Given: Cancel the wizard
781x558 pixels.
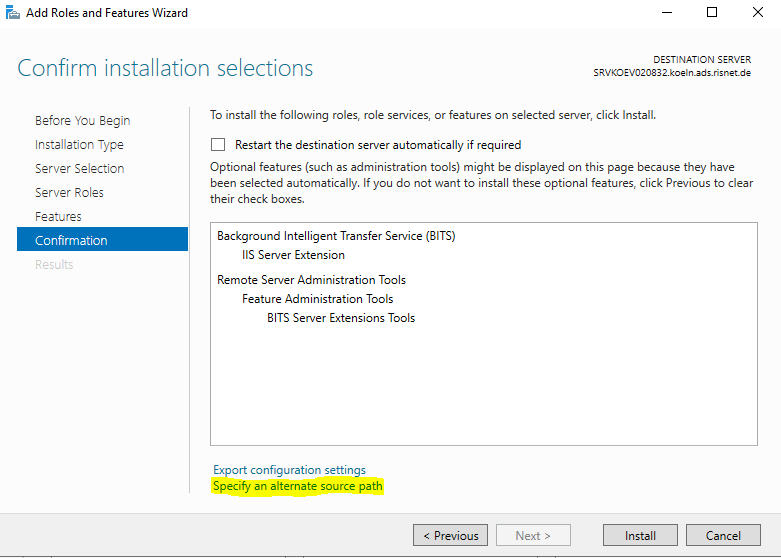Looking at the screenshot, I should tap(723, 536).
